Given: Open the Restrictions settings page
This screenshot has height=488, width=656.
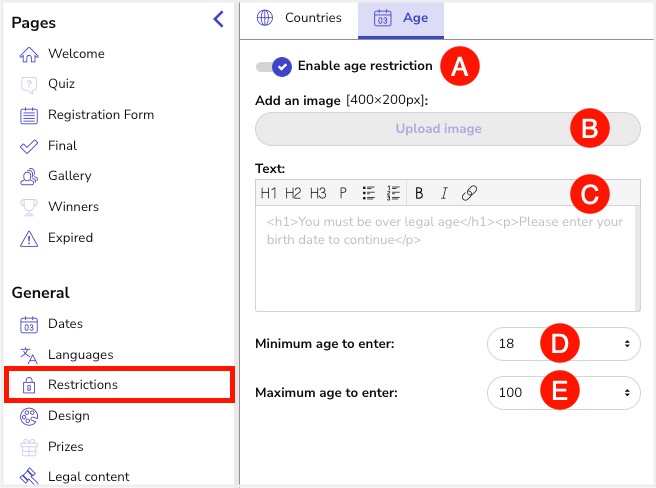Looking at the screenshot, I should pos(120,385).
